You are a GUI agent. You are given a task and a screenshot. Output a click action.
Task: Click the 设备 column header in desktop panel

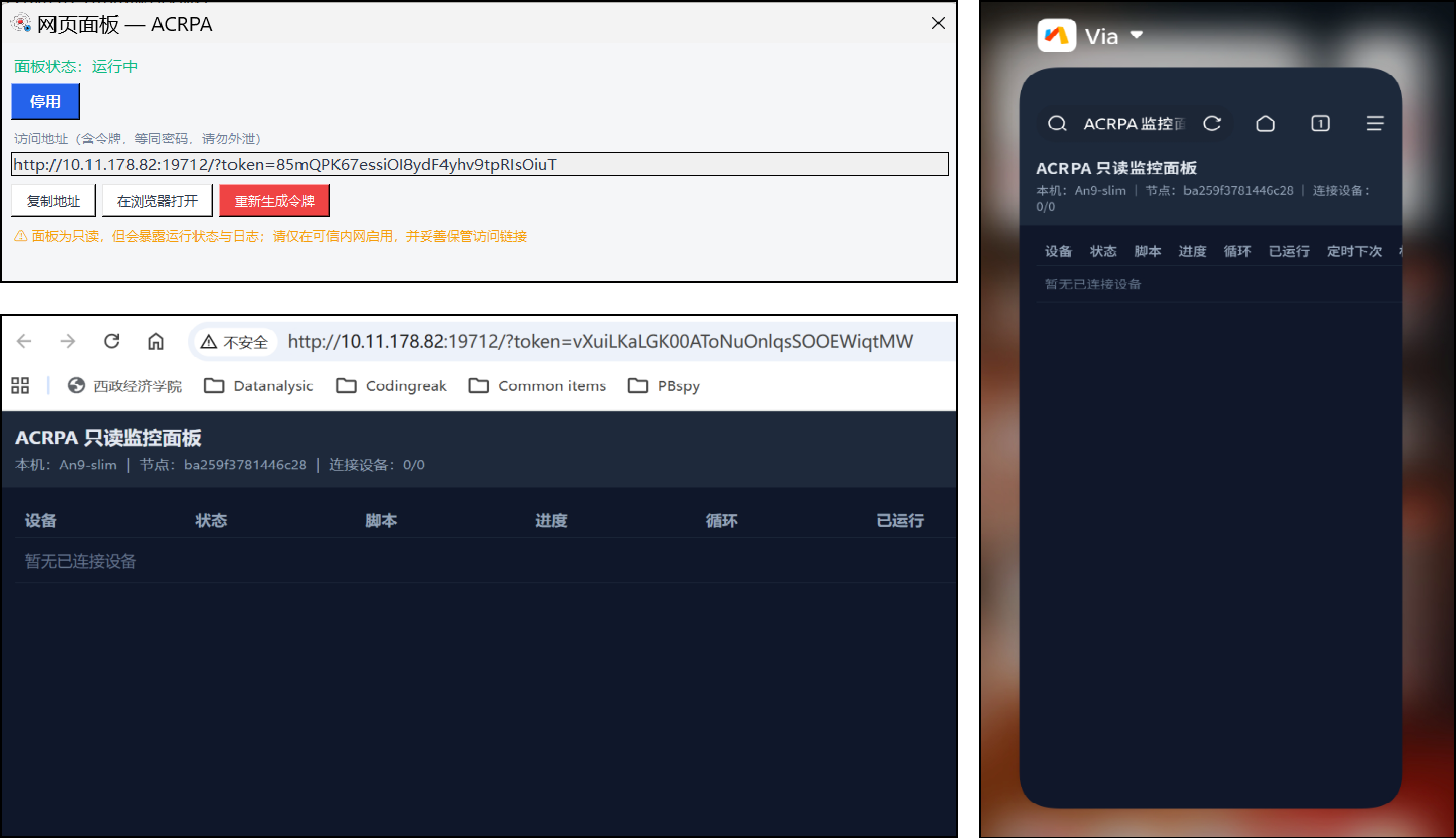(41, 521)
